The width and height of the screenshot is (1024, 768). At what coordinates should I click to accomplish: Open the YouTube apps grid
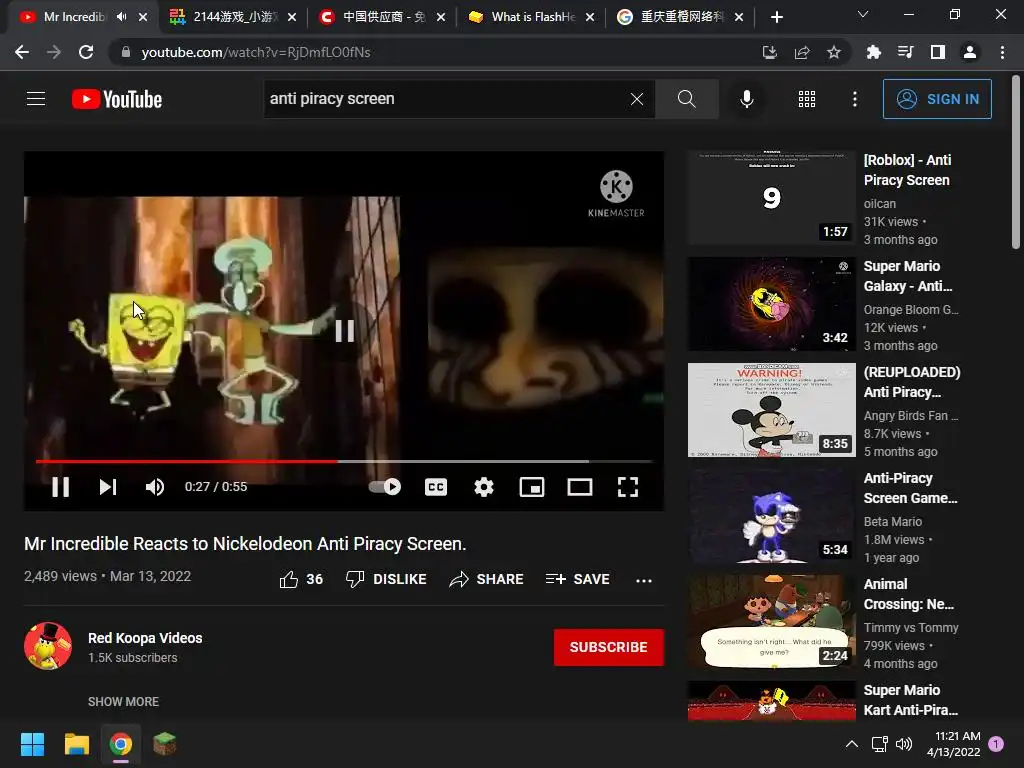coord(807,99)
